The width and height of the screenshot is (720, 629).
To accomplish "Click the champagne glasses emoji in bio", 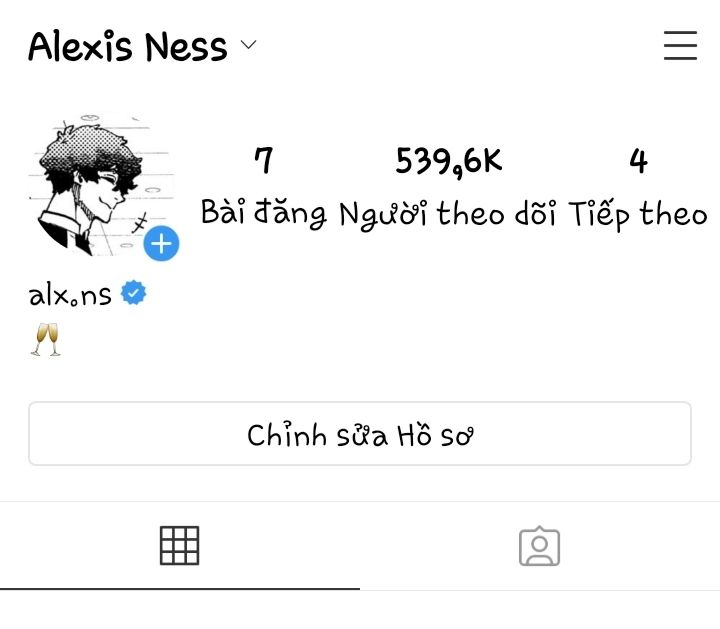I will 45,339.
